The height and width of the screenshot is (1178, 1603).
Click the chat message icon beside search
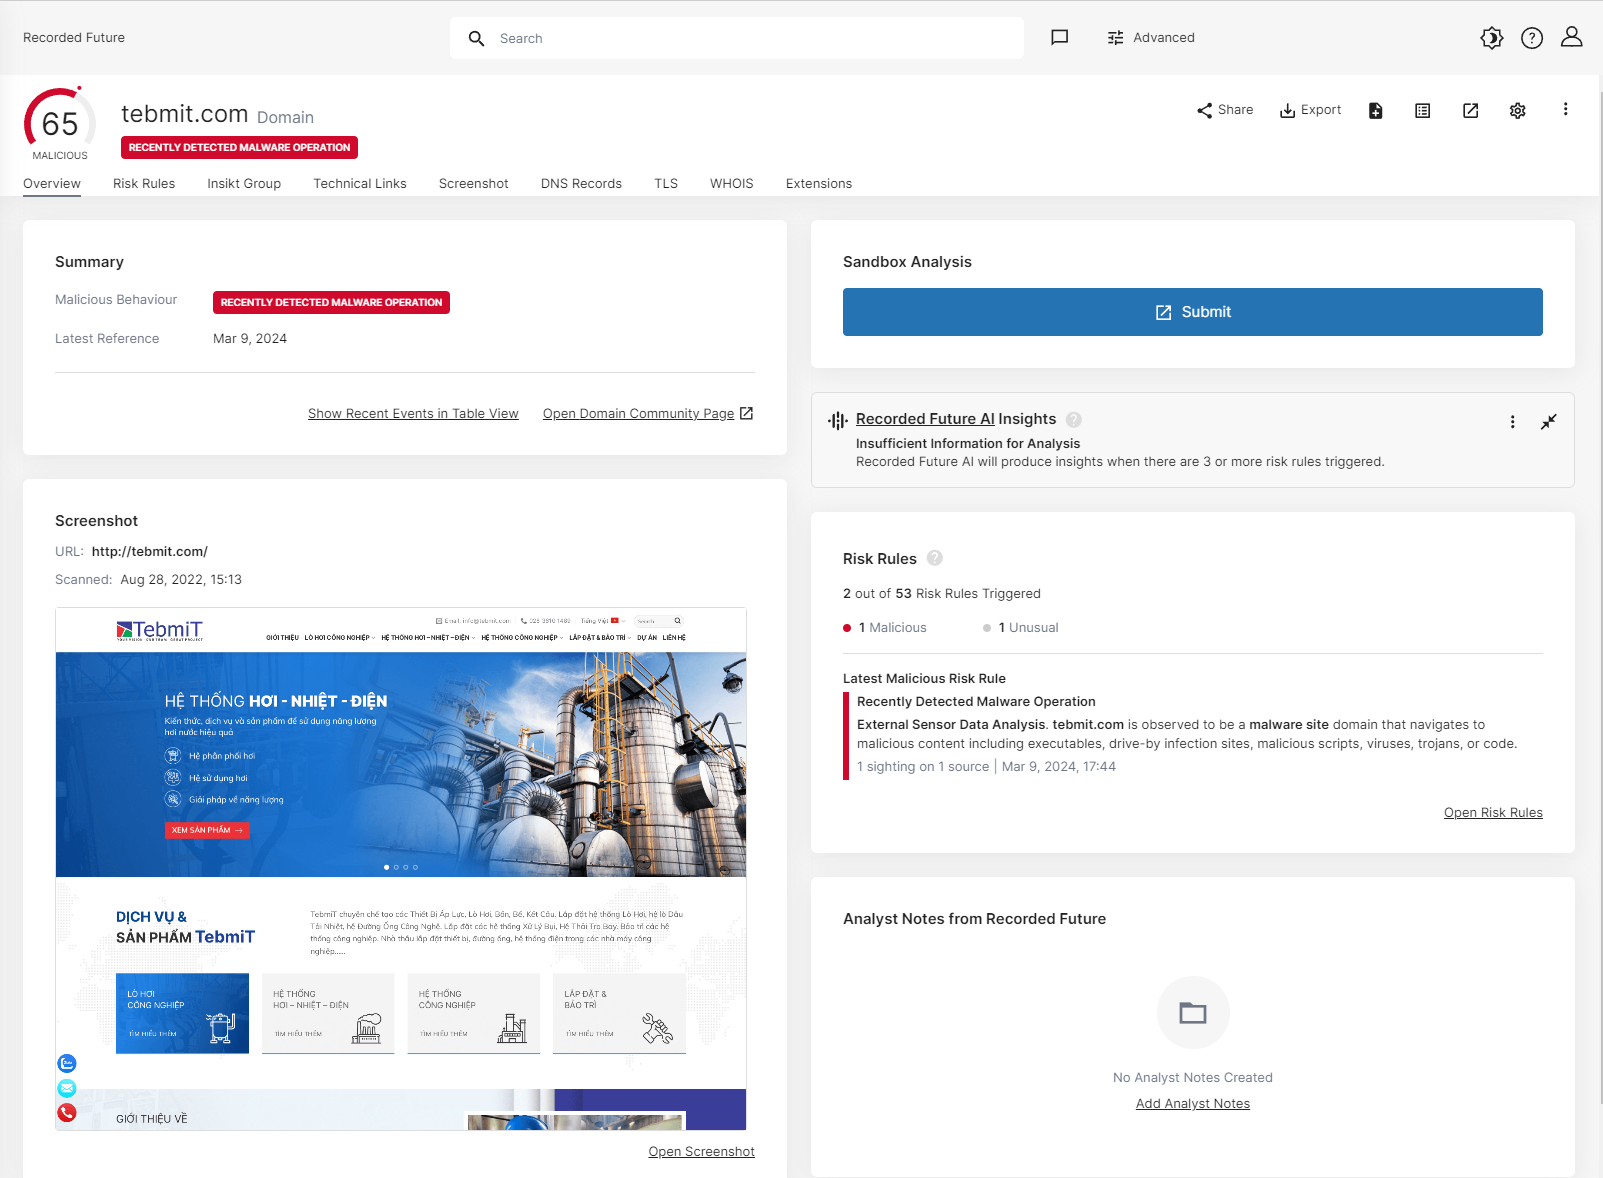[x=1059, y=38]
